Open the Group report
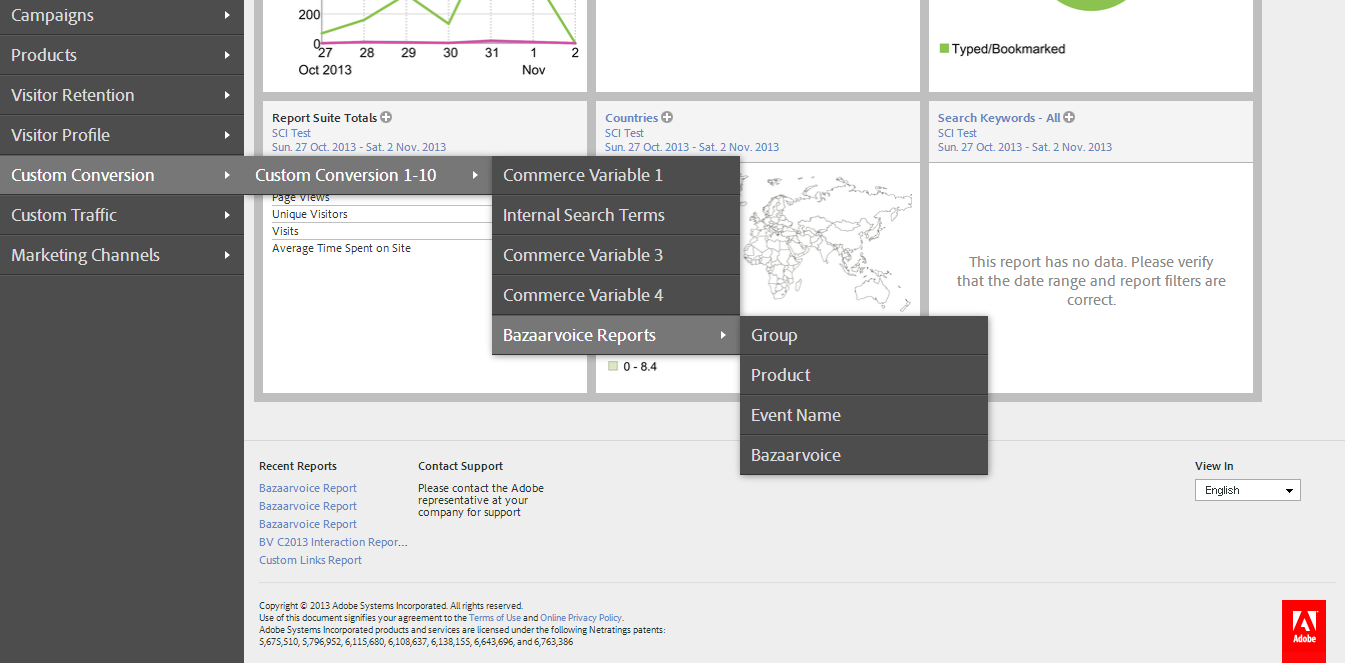This screenshot has height=663, width=1345. point(864,335)
